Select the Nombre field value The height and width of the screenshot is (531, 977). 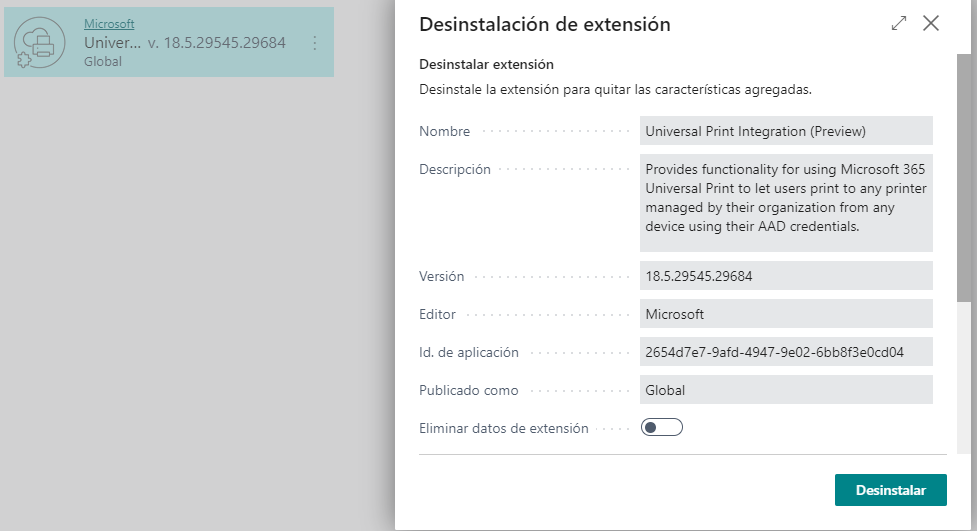(786, 131)
